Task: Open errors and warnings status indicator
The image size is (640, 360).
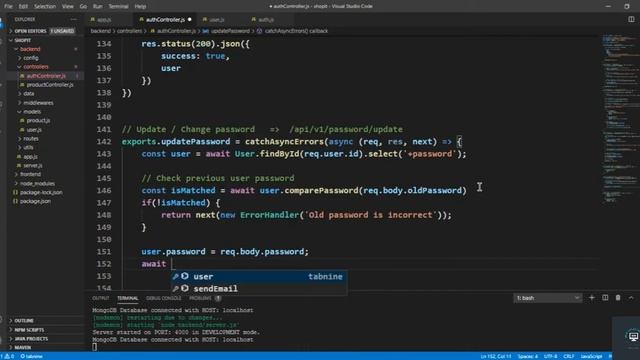Action: click(x=8, y=356)
